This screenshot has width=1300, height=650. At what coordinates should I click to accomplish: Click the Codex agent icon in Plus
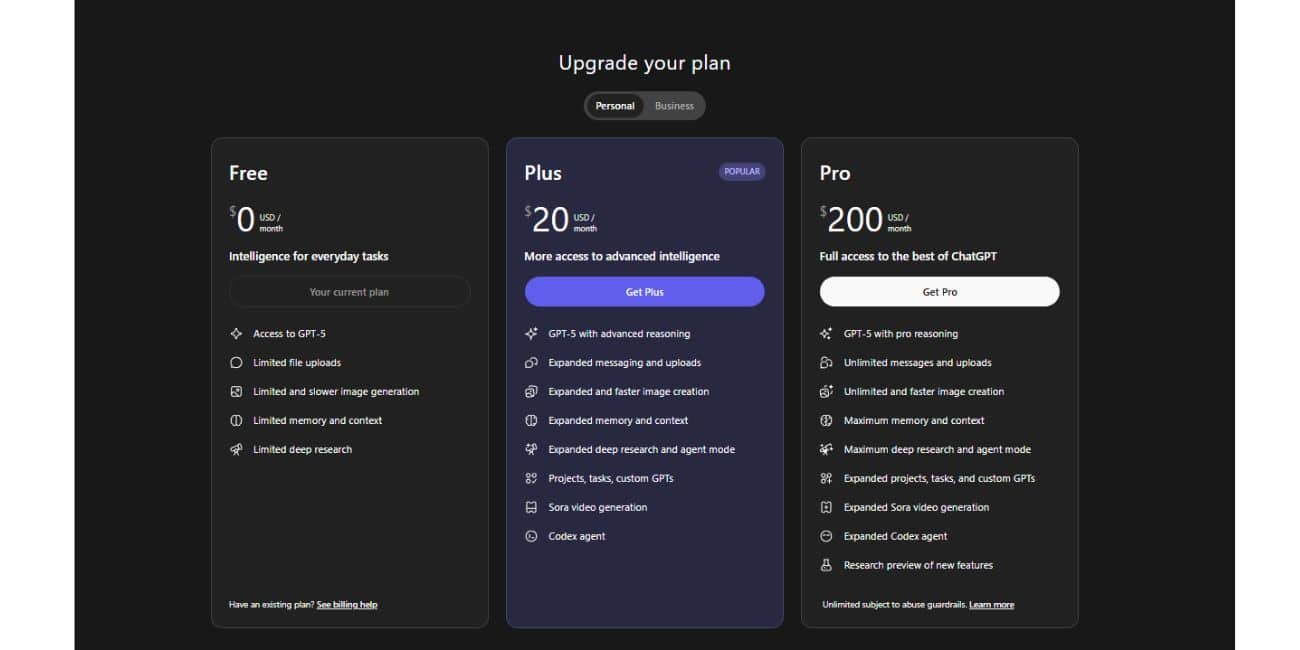coord(531,537)
